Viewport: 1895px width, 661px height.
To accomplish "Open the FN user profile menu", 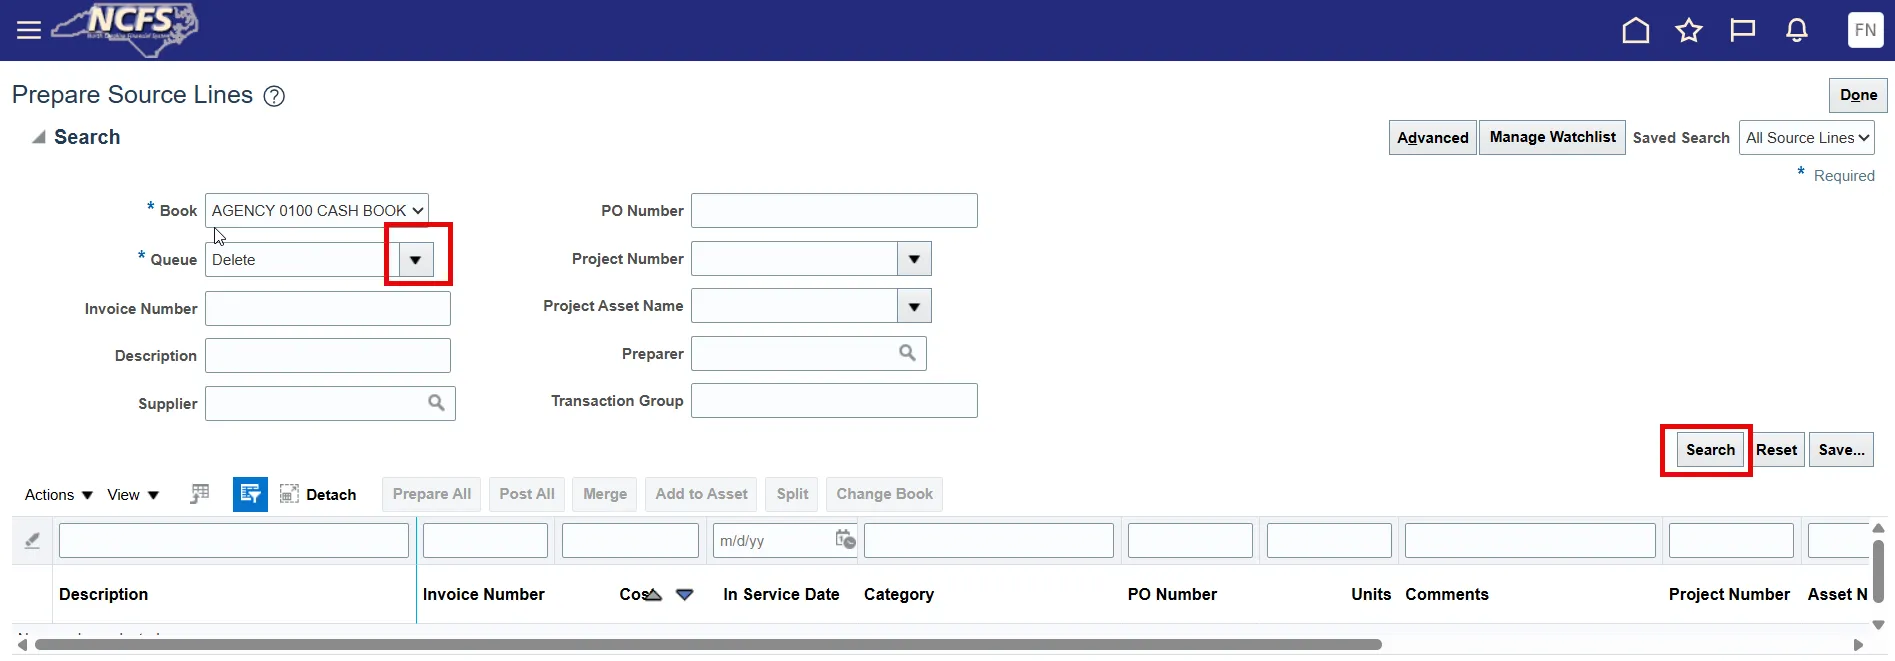I will tap(1865, 30).
